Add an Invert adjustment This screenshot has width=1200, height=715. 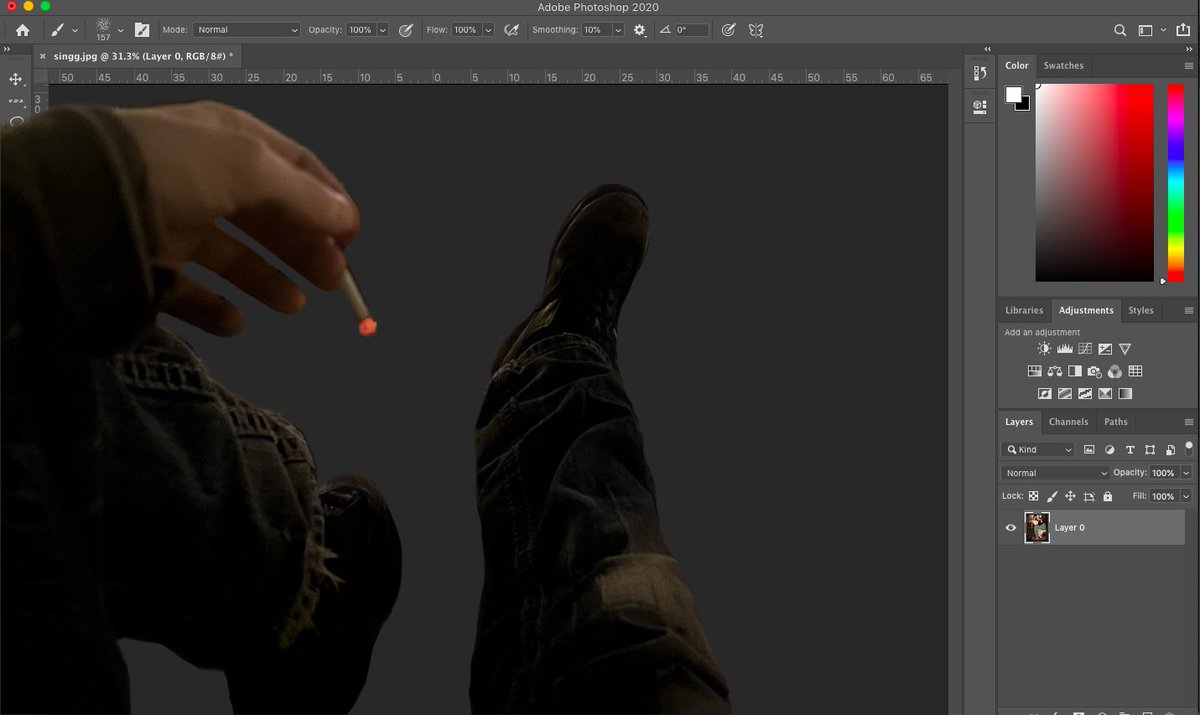coord(1044,394)
